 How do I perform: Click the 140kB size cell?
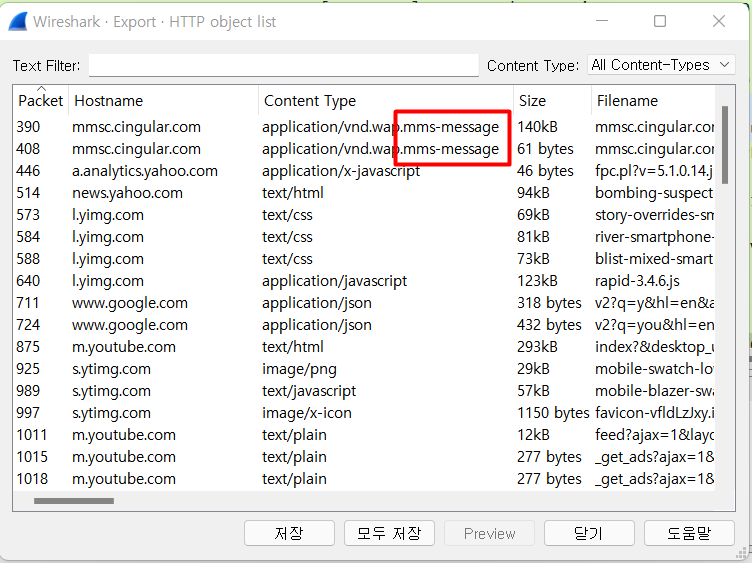pos(537,127)
